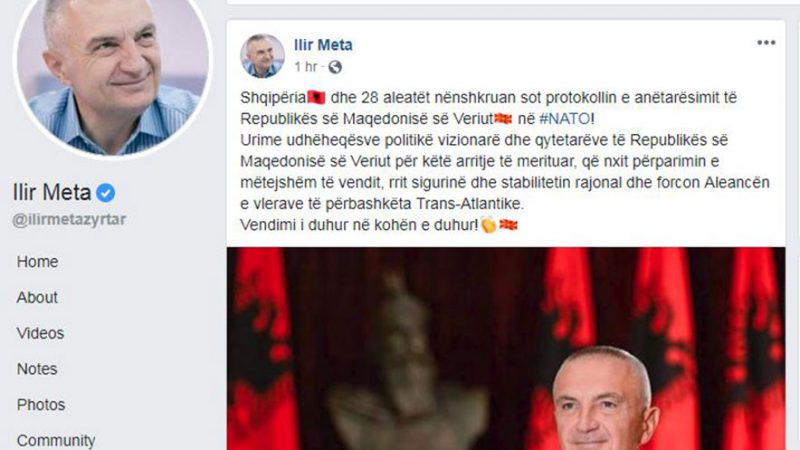Open the About section

coord(37,297)
